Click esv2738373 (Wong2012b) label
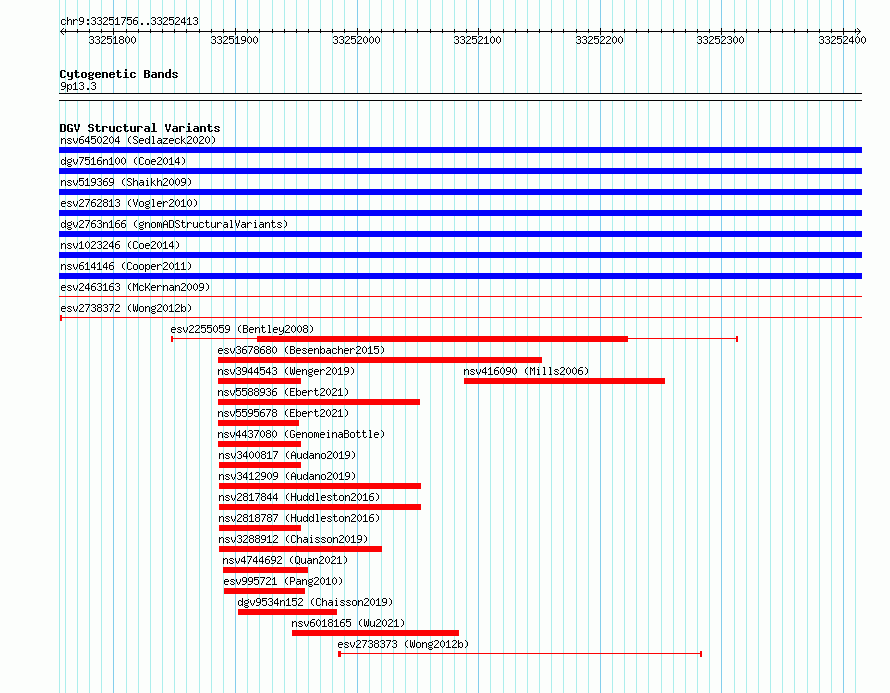The height and width of the screenshot is (693, 890). 403,644
